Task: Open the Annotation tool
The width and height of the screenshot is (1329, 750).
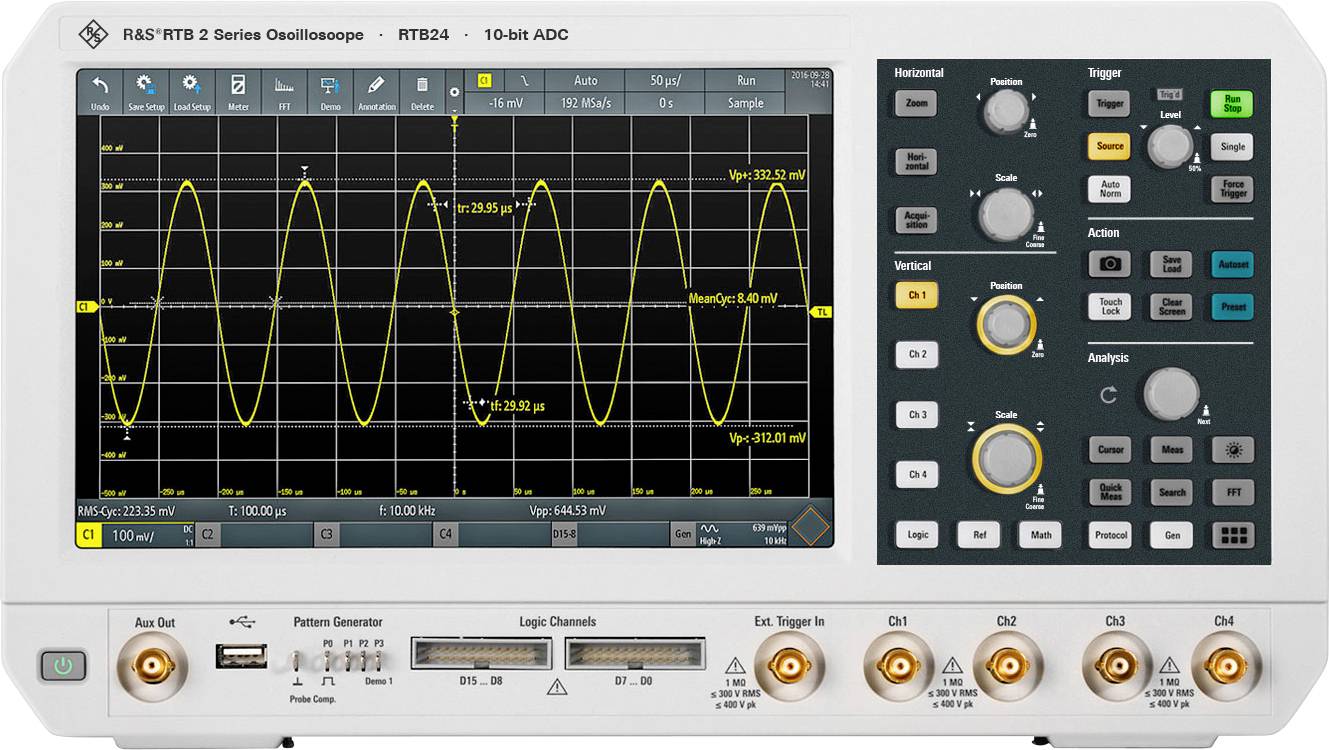Action: click(x=377, y=92)
